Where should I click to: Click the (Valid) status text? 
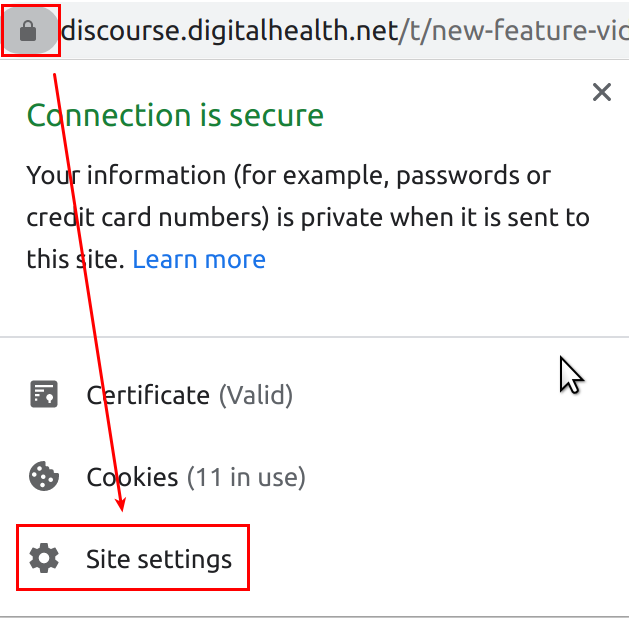coord(256,395)
